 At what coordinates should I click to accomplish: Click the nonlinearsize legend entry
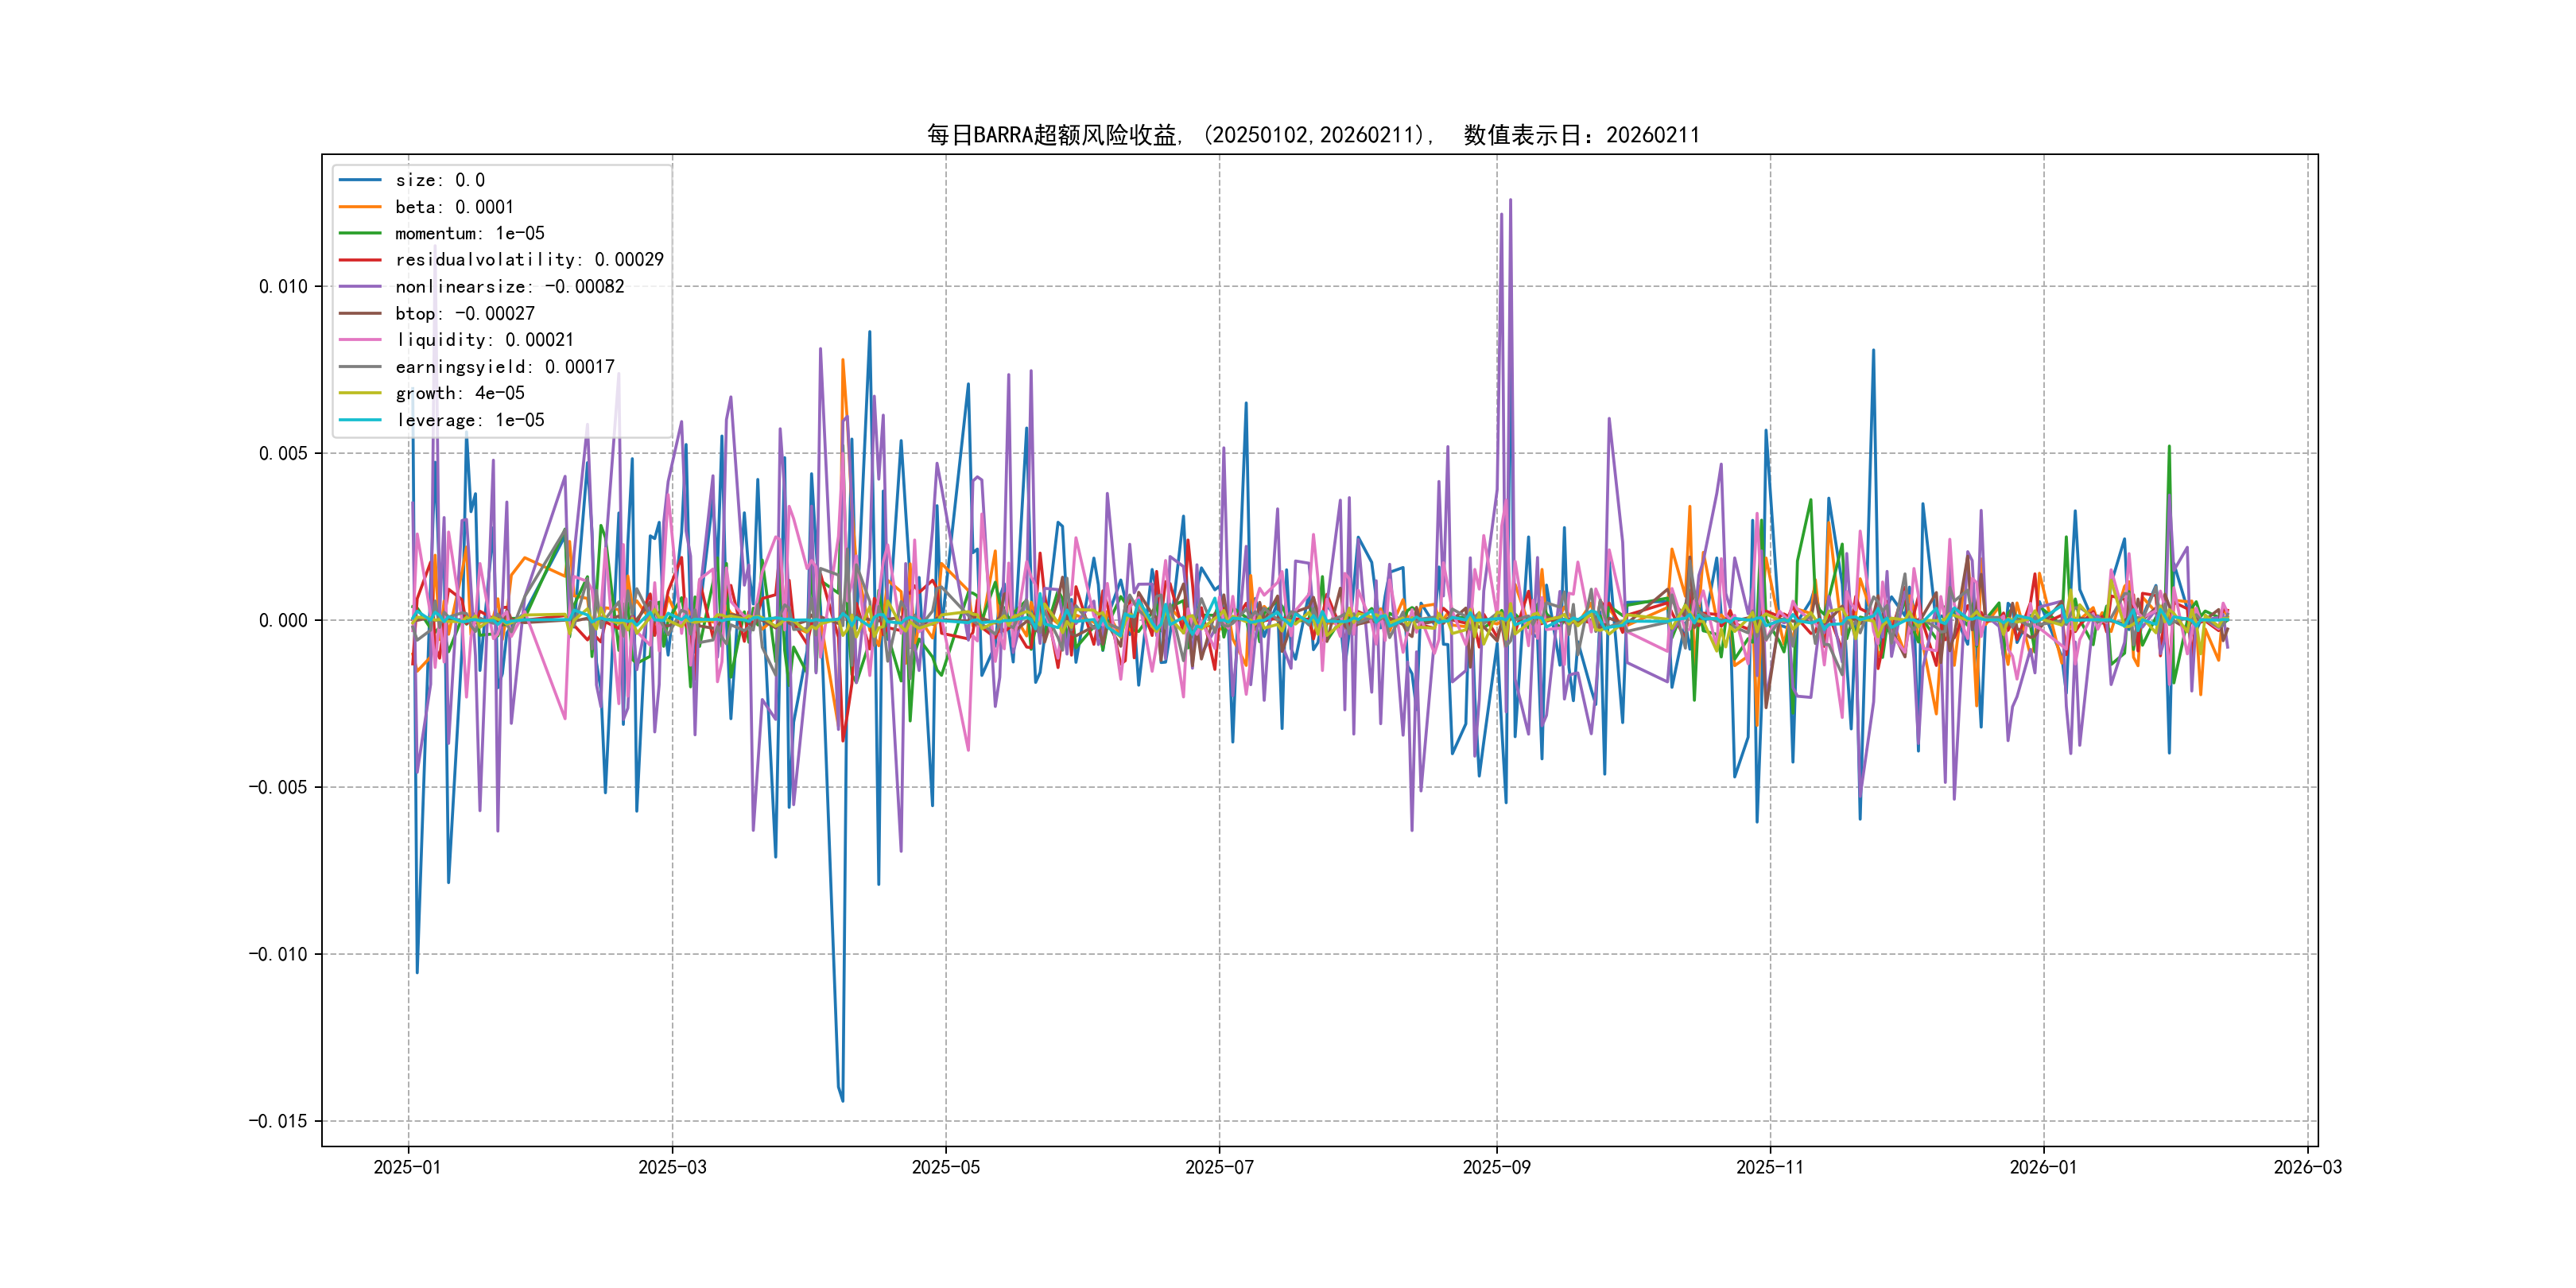[509, 287]
